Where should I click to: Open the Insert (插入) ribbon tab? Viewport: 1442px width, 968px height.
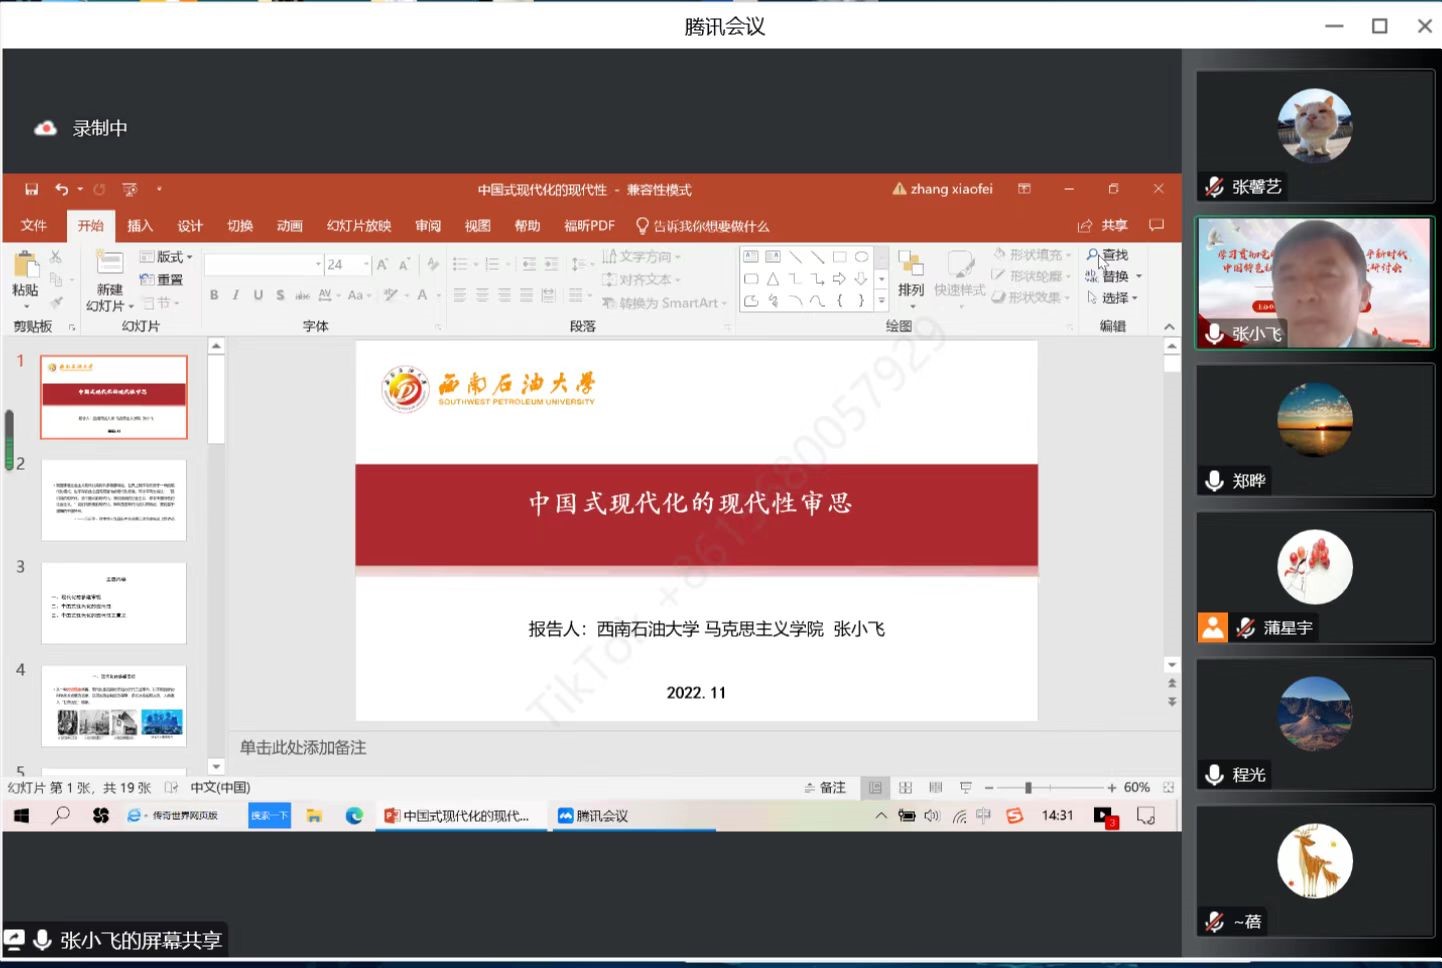coord(140,226)
